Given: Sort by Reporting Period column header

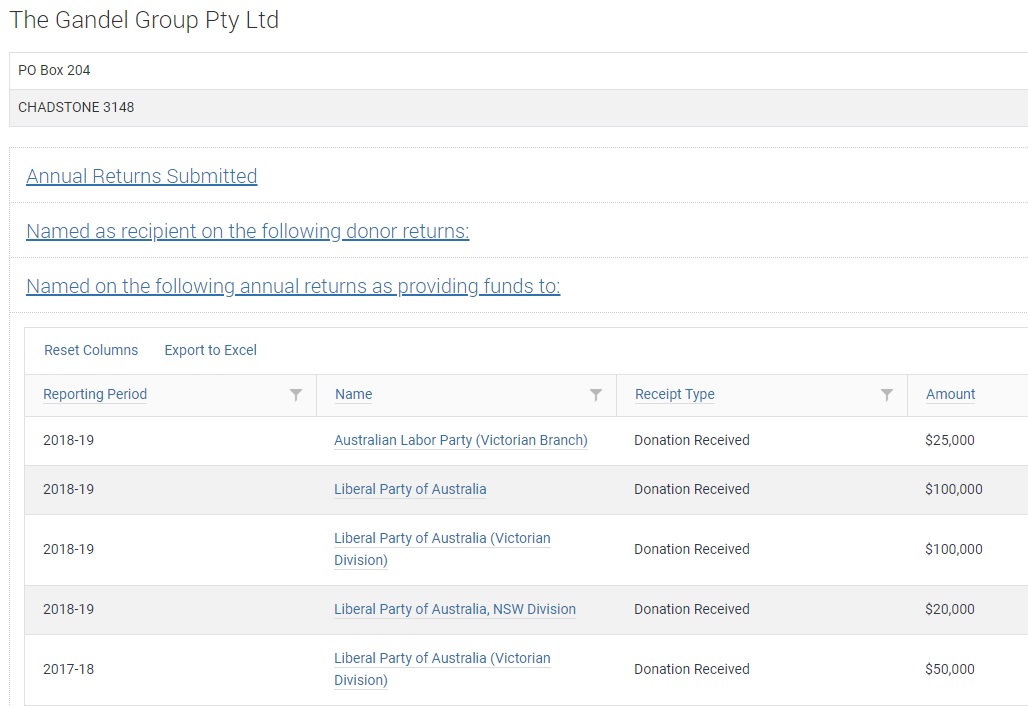Looking at the screenshot, I should pyautogui.click(x=95, y=394).
